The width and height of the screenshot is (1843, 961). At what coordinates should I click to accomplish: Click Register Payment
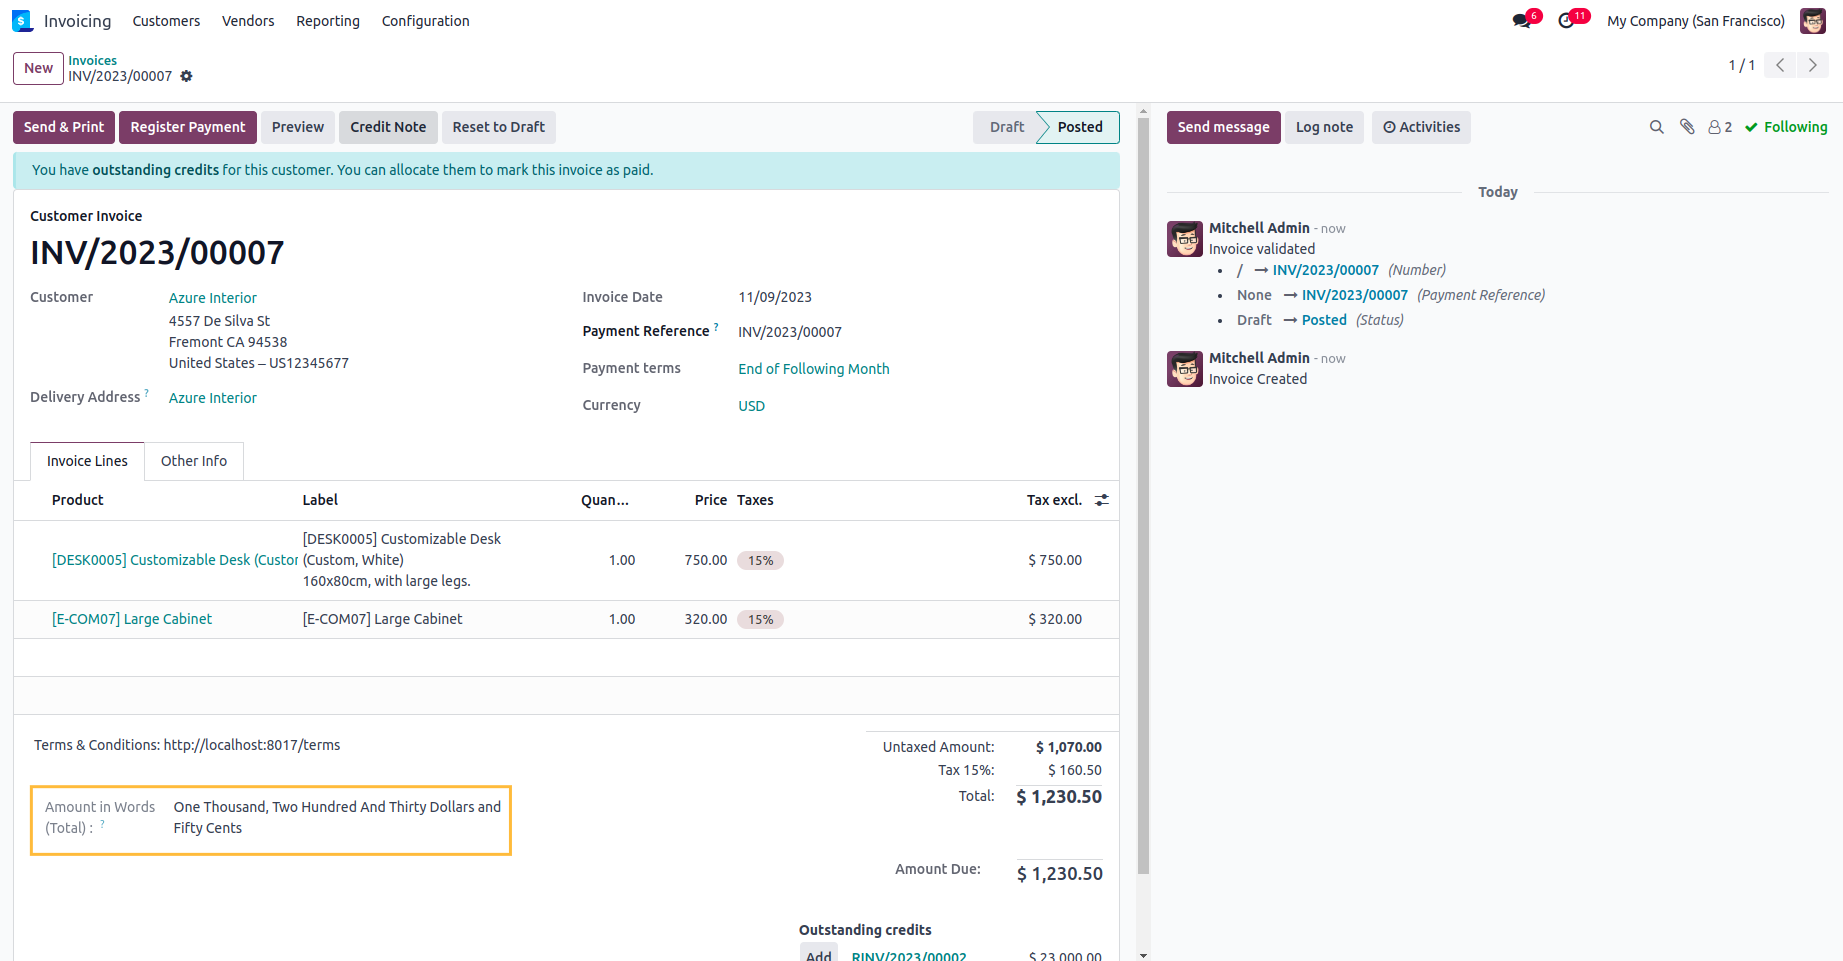(x=188, y=127)
